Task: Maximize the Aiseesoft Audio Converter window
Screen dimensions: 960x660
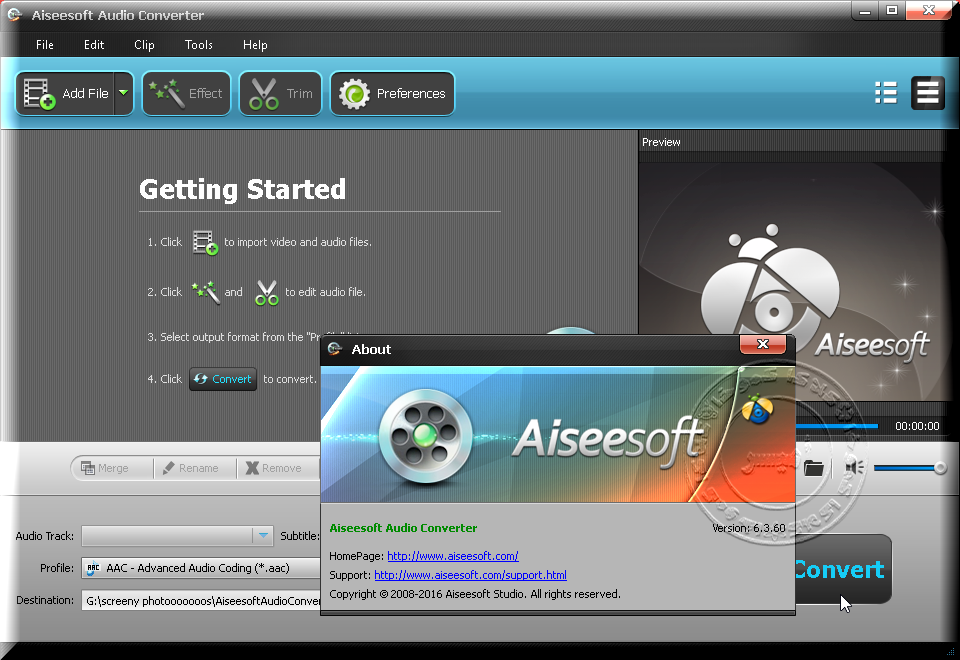Action: [x=892, y=10]
